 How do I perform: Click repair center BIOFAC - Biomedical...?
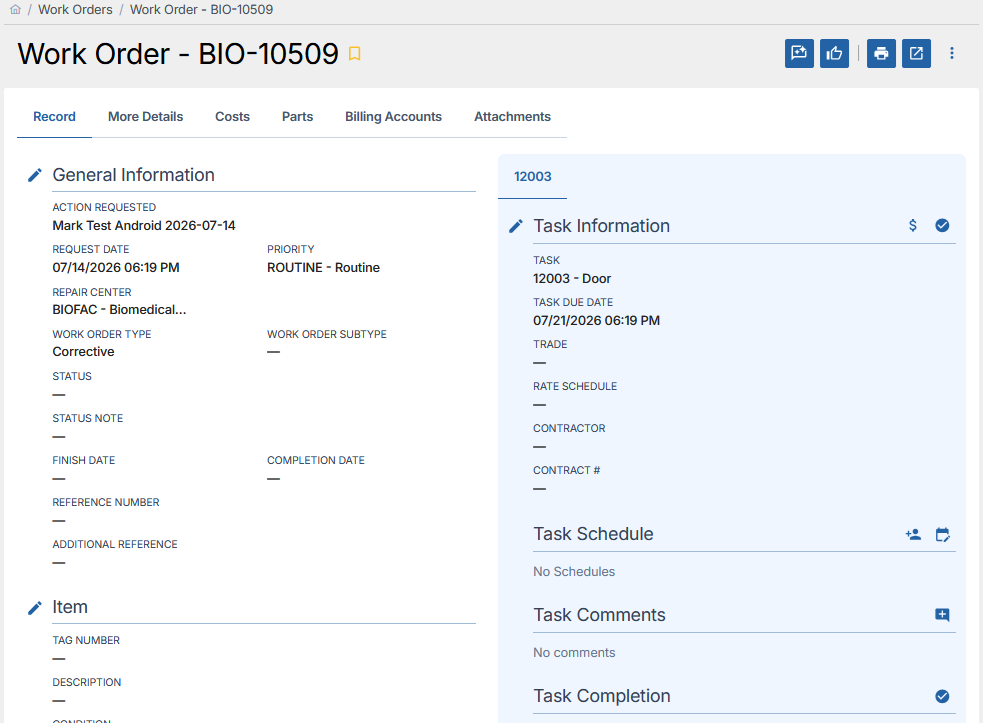coord(119,310)
